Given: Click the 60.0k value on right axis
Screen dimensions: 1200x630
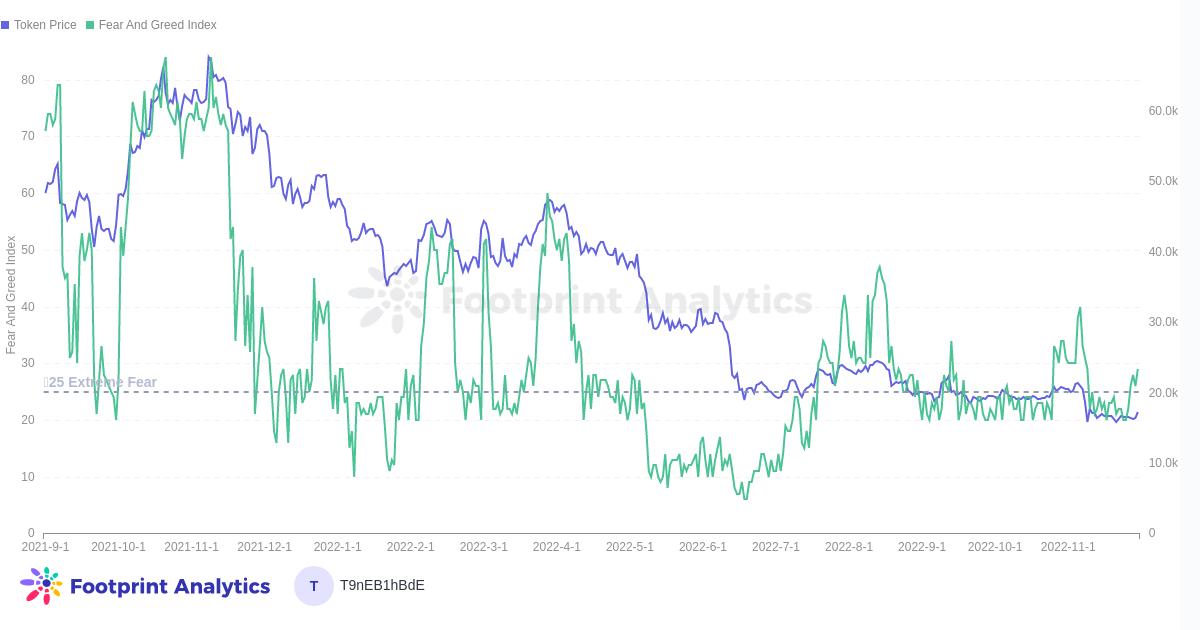Looking at the screenshot, I should click(1163, 111).
